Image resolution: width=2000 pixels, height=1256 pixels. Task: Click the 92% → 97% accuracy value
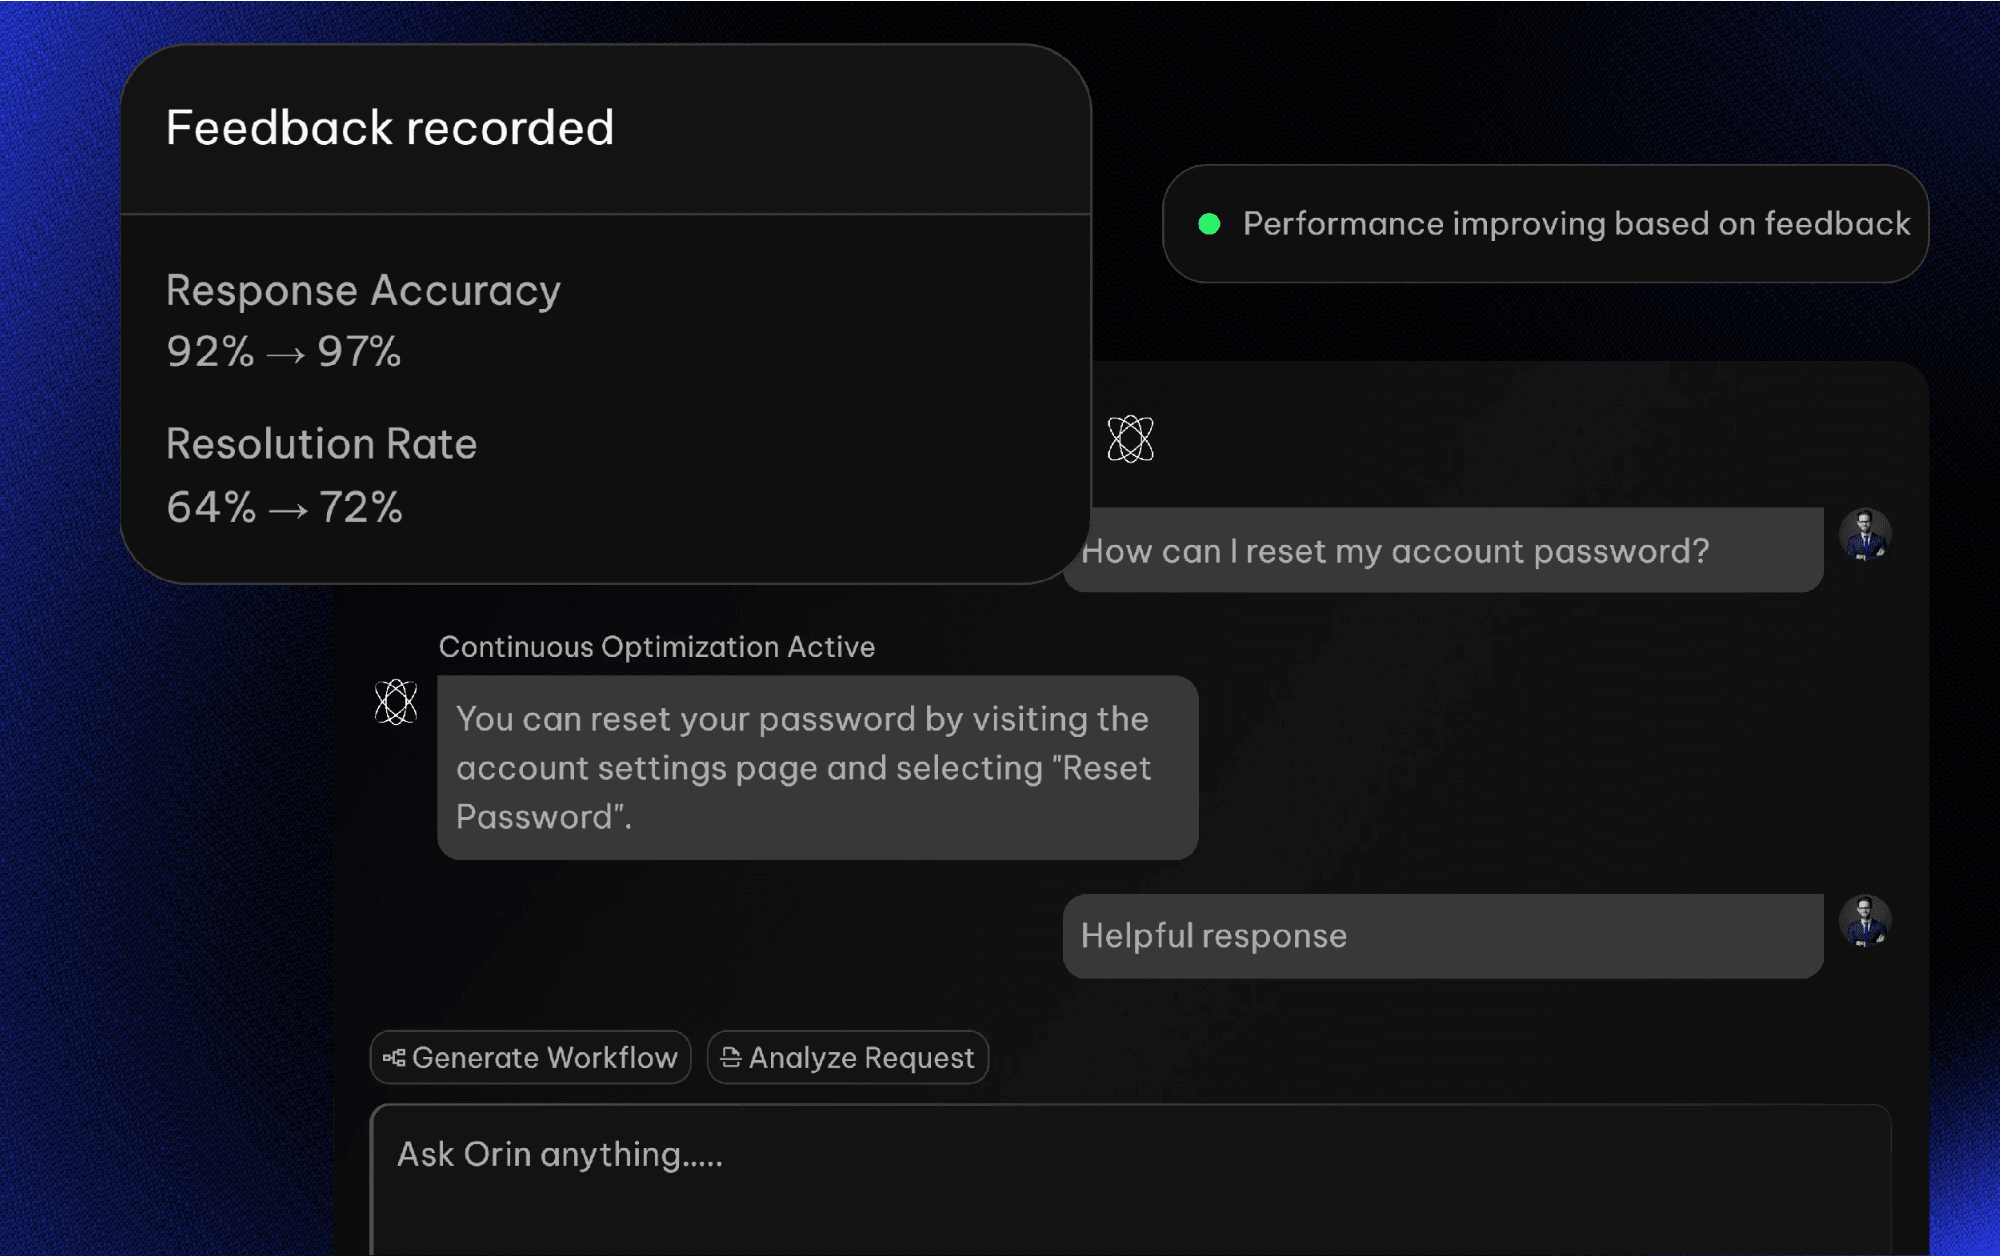click(x=284, y=352)
